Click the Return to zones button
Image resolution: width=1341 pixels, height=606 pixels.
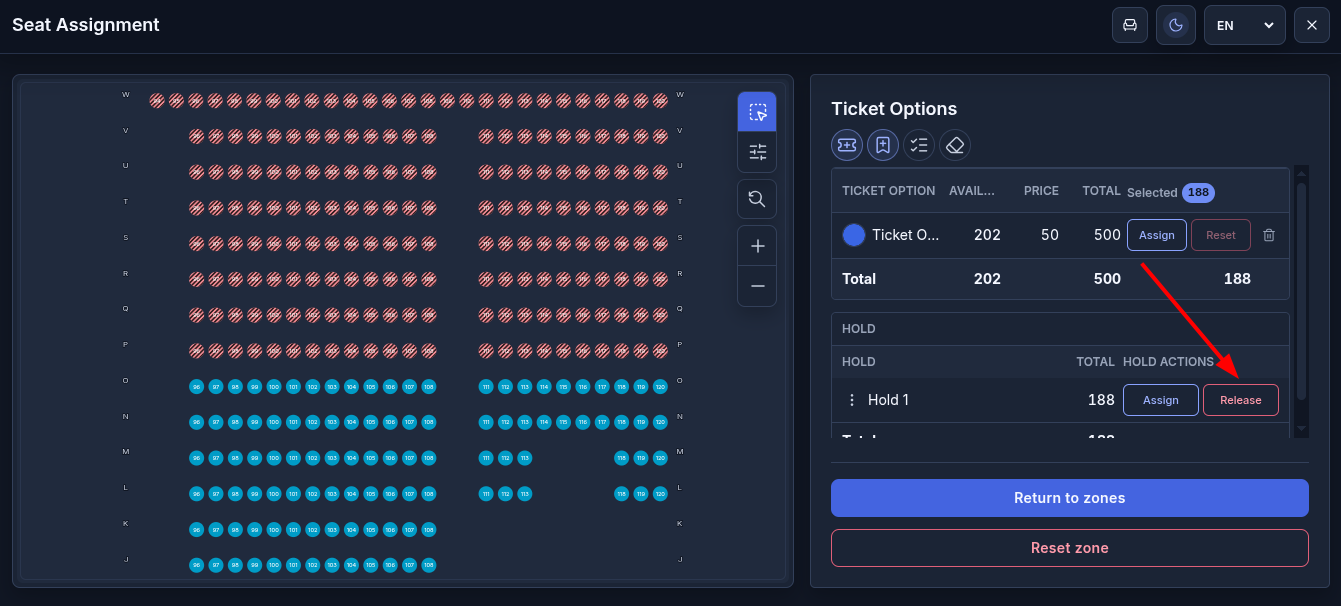pyautogui.click(x=1070, y=498)
